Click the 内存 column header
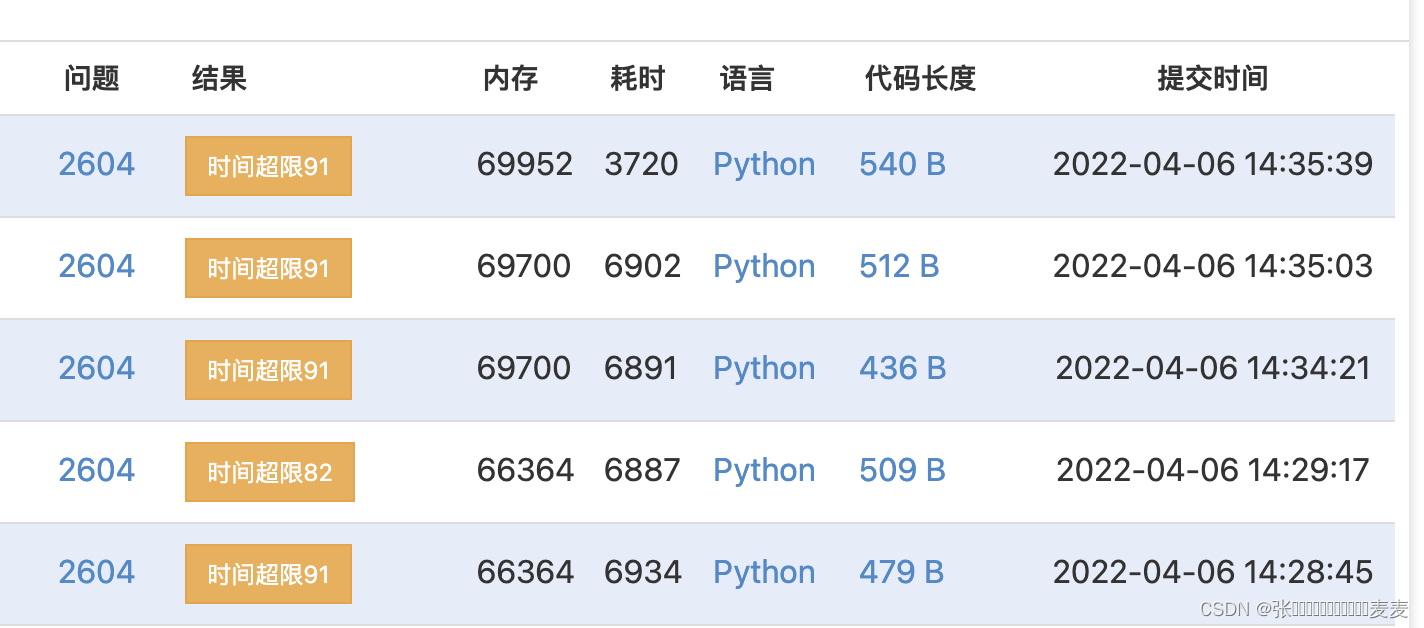The height and width of the screenshot is (628, 1424). pyautogui.click(x=510, y=78)
